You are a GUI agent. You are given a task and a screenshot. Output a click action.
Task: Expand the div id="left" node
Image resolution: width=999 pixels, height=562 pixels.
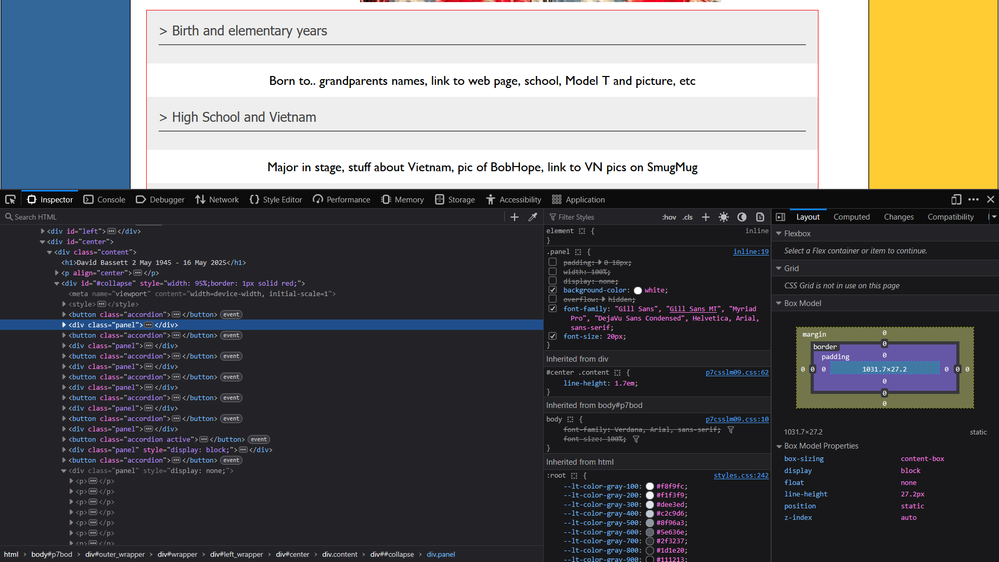point(43,231)
